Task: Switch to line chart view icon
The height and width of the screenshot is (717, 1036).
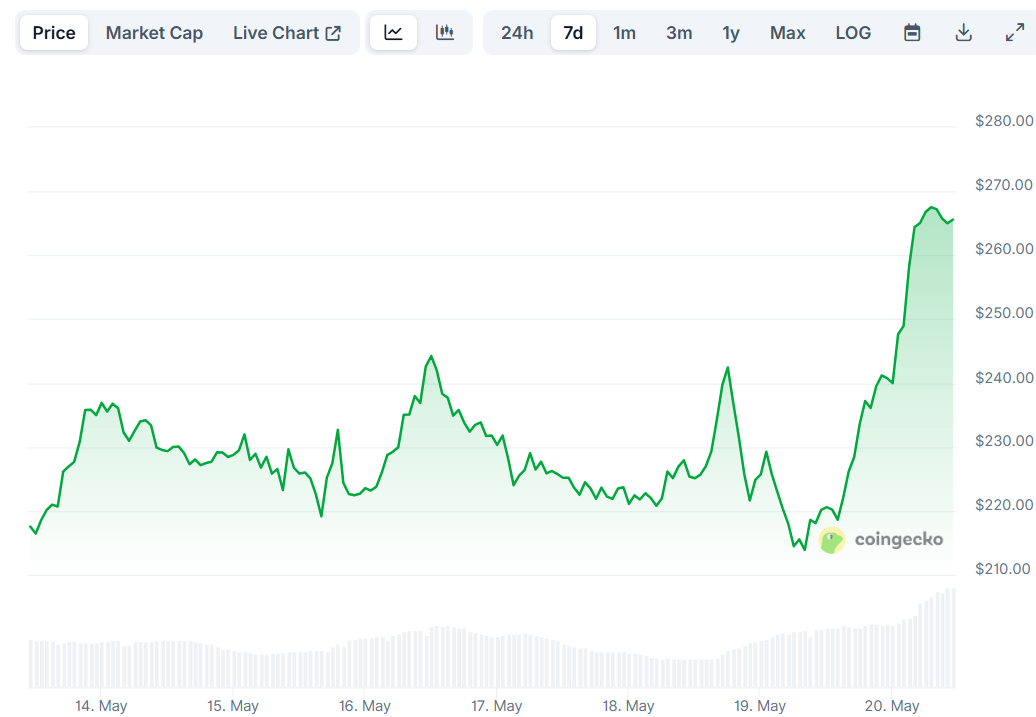Action: 393,32
